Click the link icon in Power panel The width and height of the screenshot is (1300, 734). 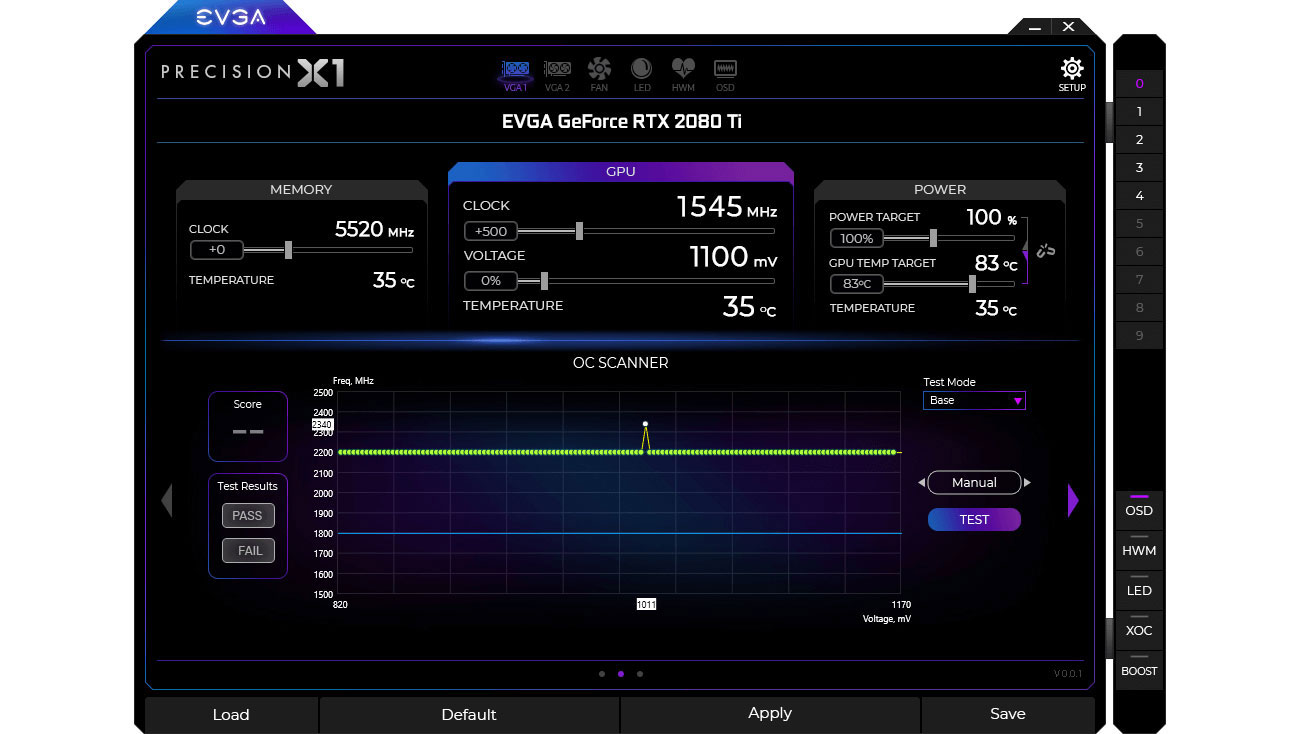click(1046, 250)
